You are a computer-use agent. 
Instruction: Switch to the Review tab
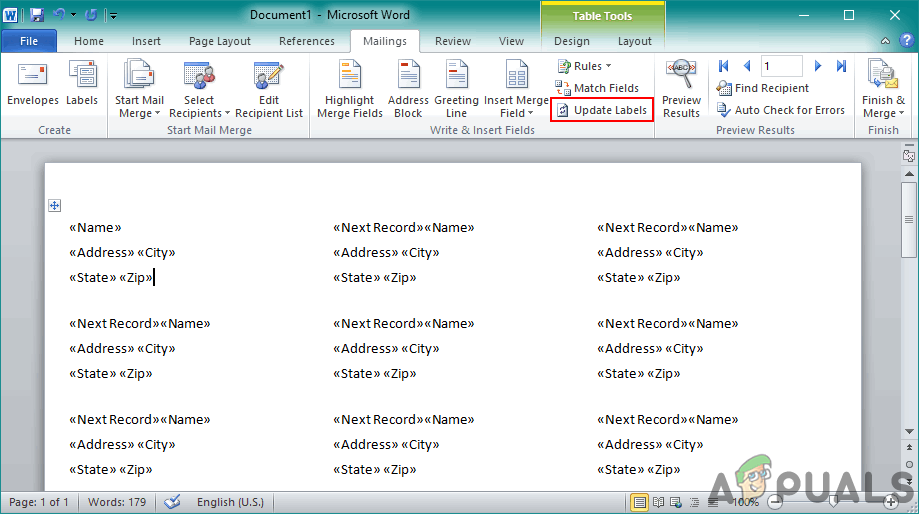tap(452, 41)
